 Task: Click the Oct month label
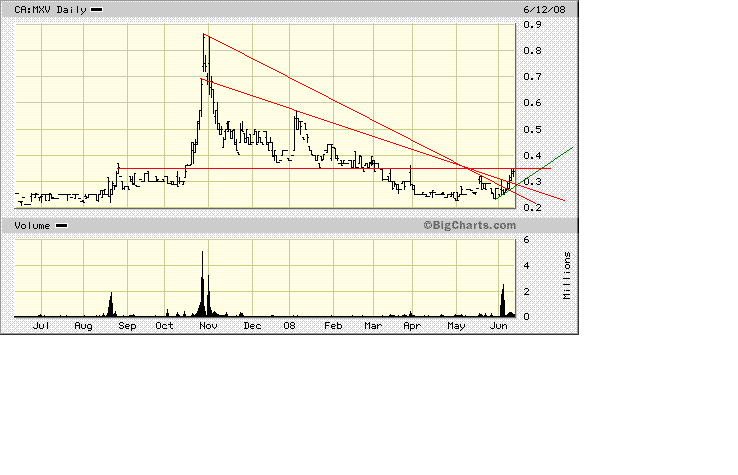click(164, 326)
